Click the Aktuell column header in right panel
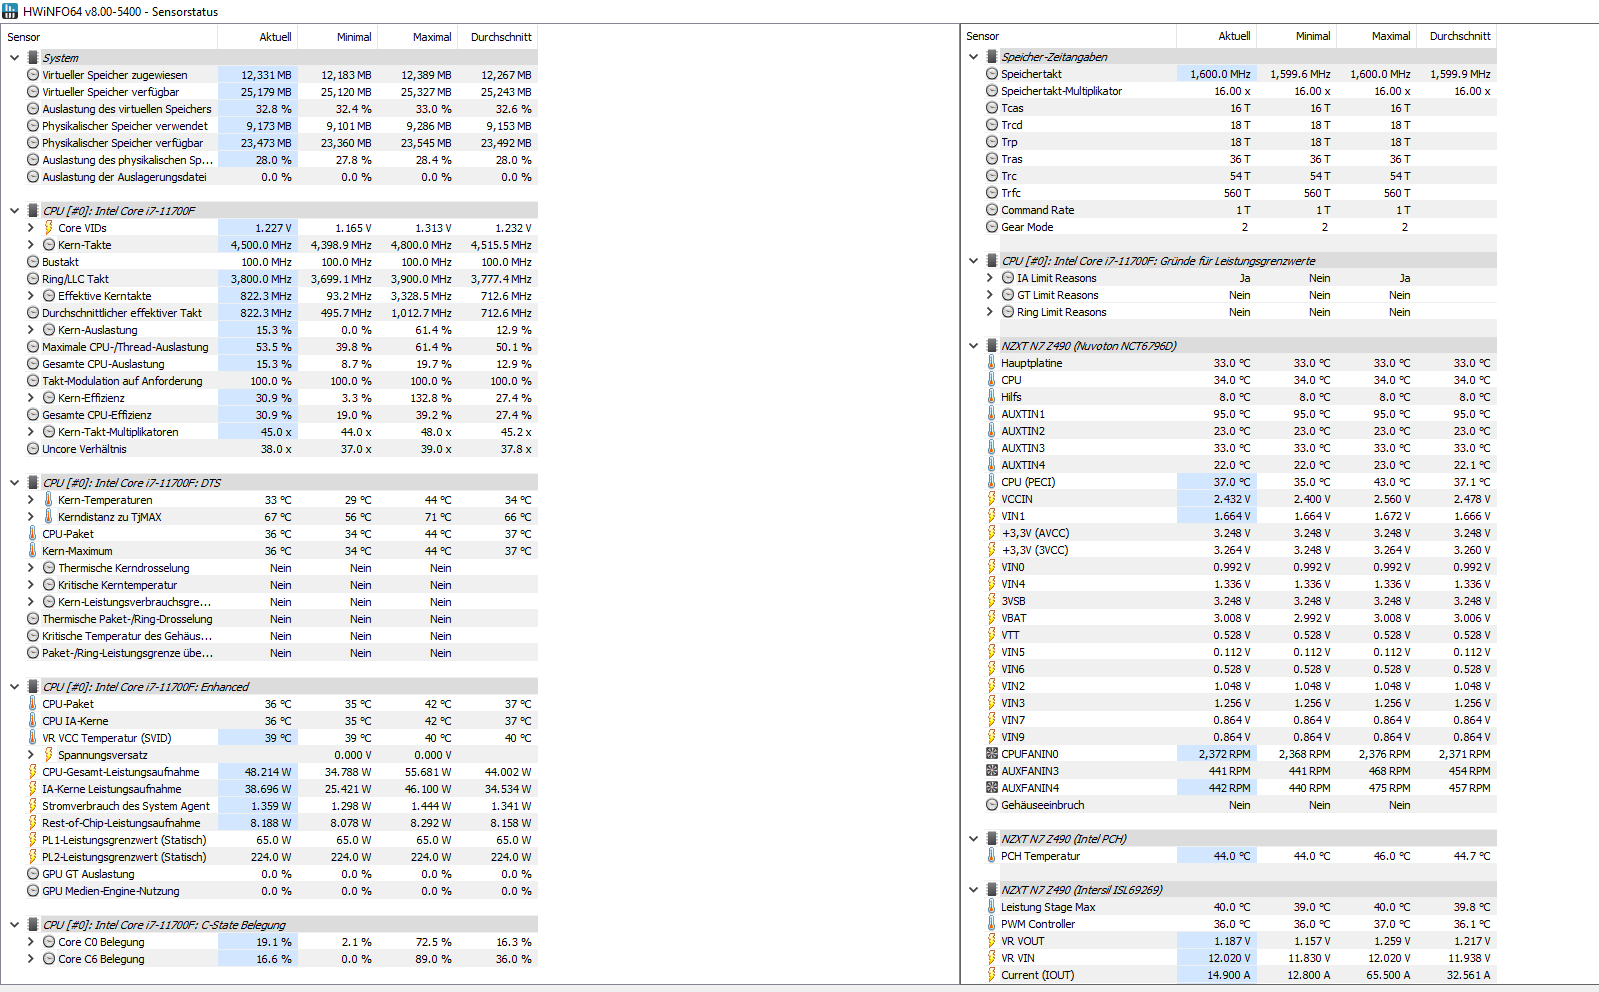The height and width of the screenshot is (992, 1599). [x=1217, y=36]
